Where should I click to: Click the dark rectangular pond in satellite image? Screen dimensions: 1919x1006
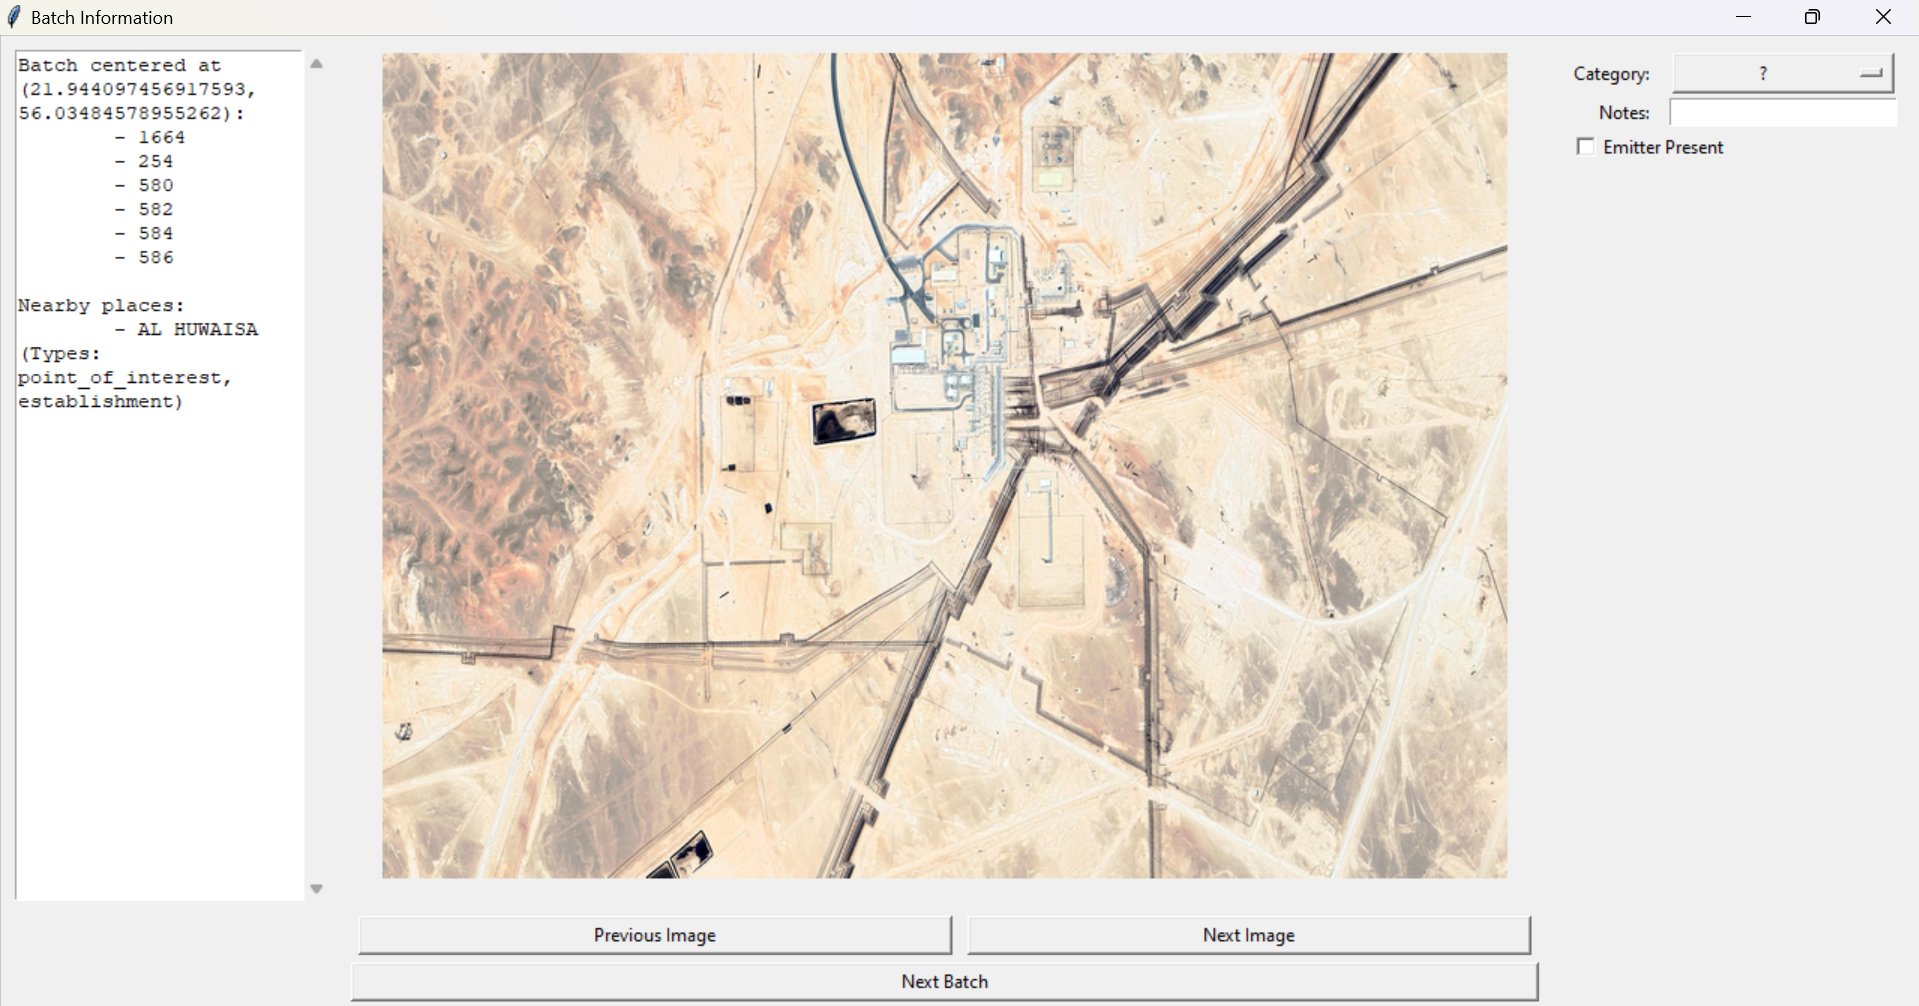(844, 421)
